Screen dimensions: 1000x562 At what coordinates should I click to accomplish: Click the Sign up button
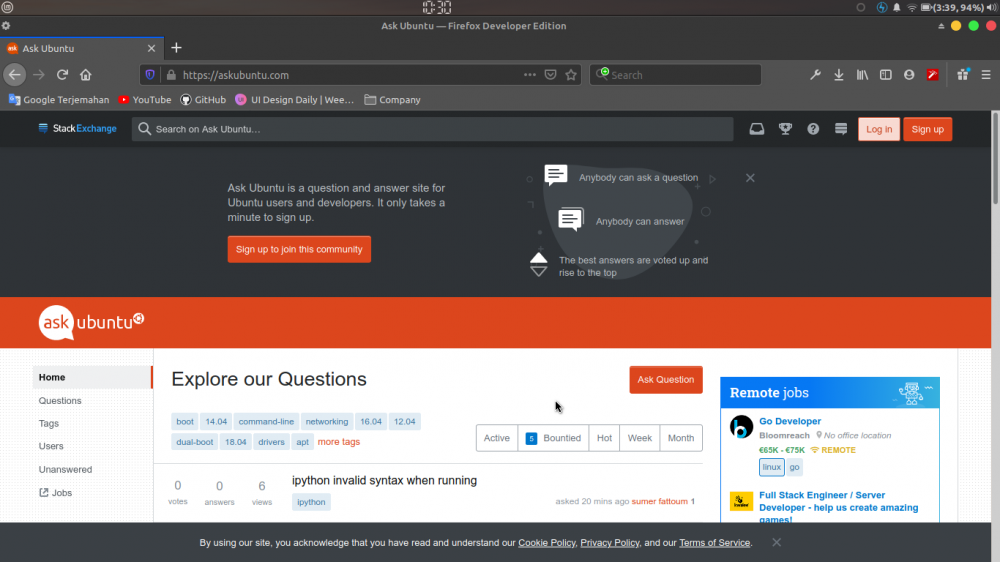927,129
